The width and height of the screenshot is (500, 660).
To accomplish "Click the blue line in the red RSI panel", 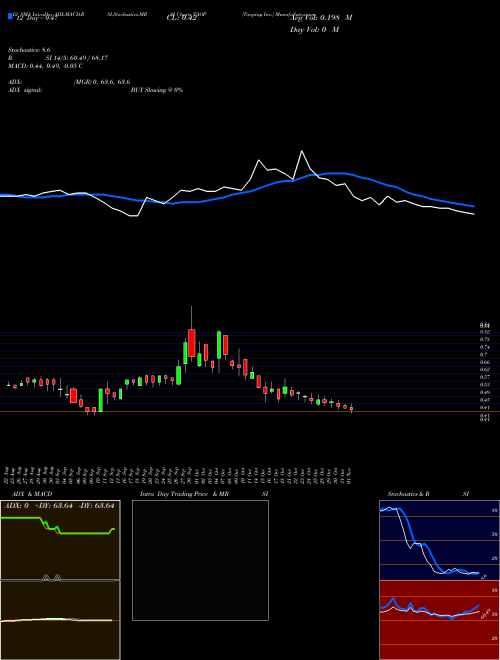I will click(x=429, y=609).
